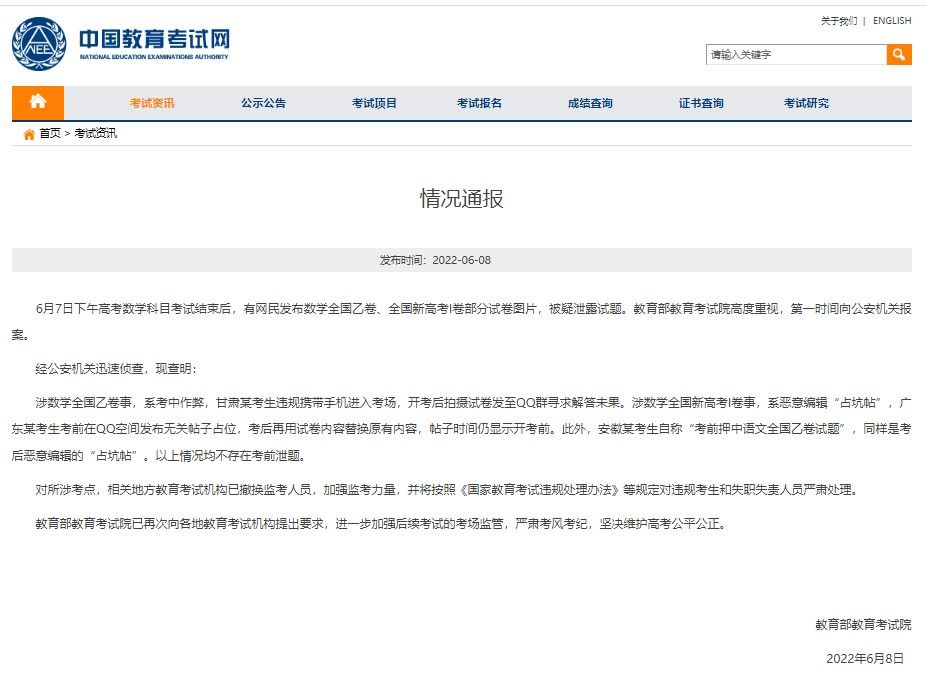The width and height of the screenshot is (927, 685).
Task: Click the orange search magnifier button
Action: tap(899, 54)
